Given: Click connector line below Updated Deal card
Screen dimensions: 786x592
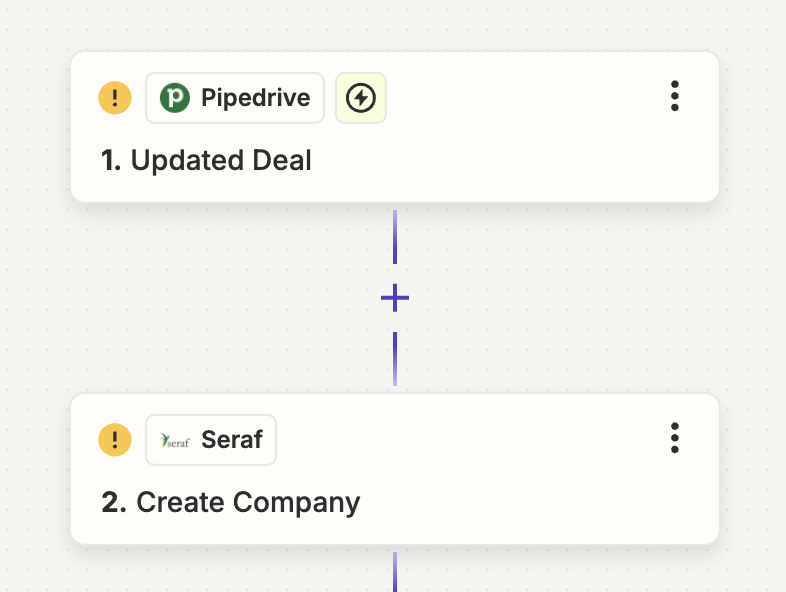Looking at the screenshot, I should [395, 237].
